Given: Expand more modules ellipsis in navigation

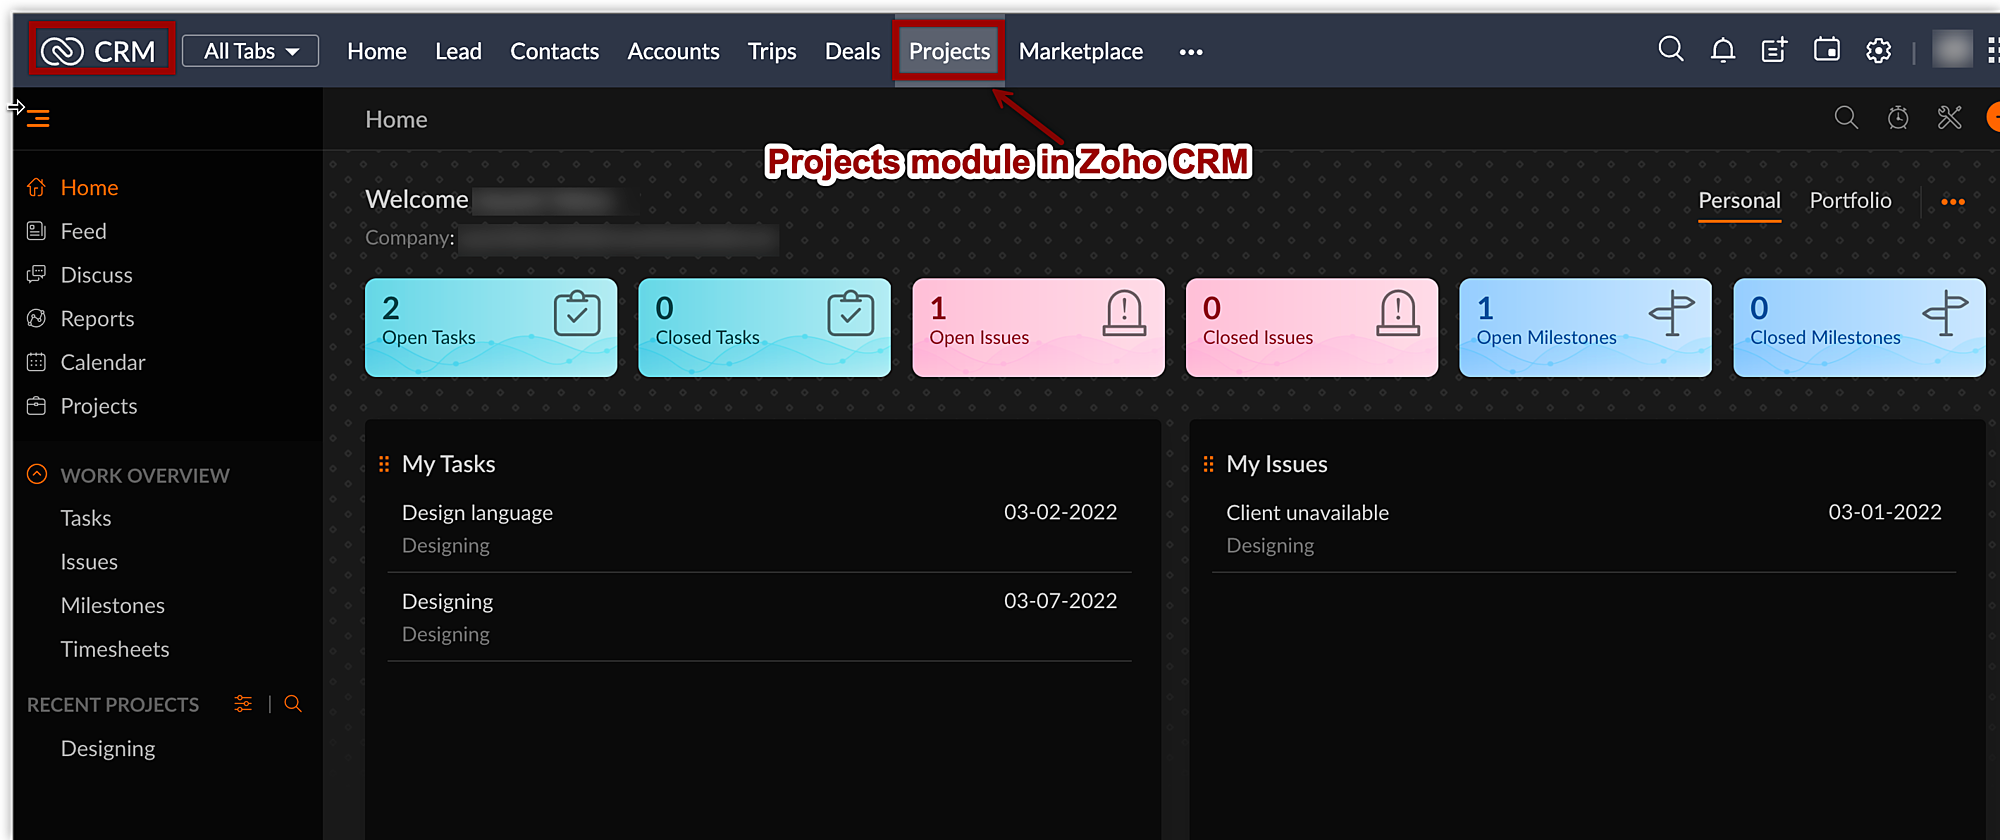Looking at the screenshot, I should pyautogui.click(x=1190, y=52).
